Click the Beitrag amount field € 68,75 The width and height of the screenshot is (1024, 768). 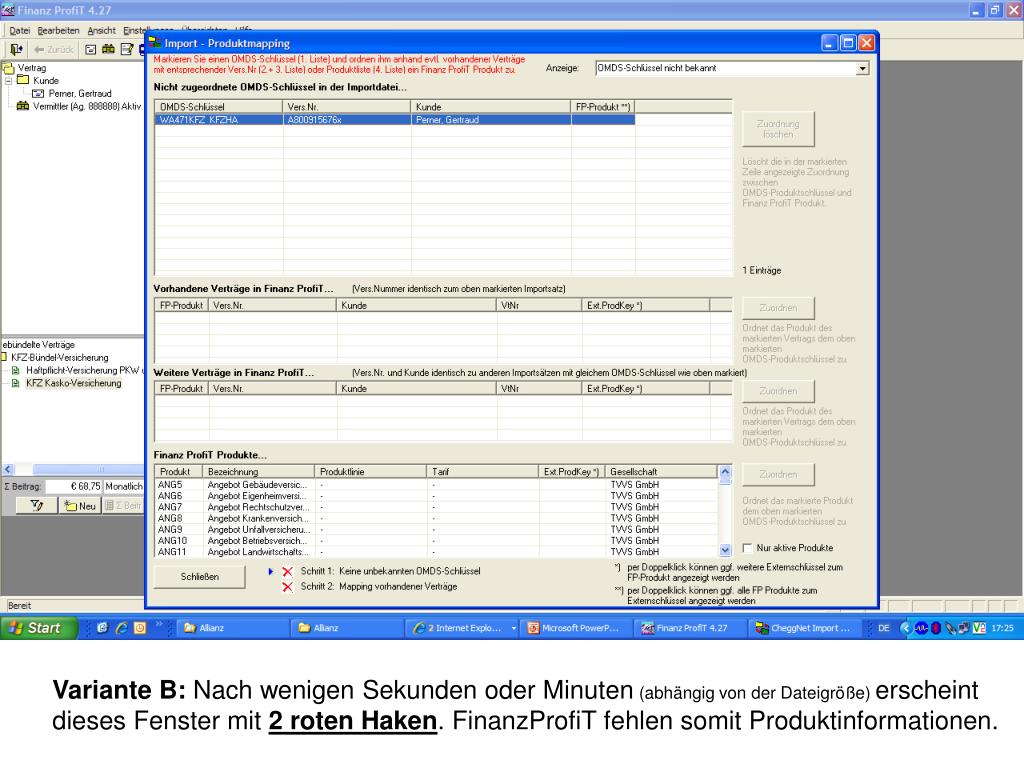pos(73,487)
